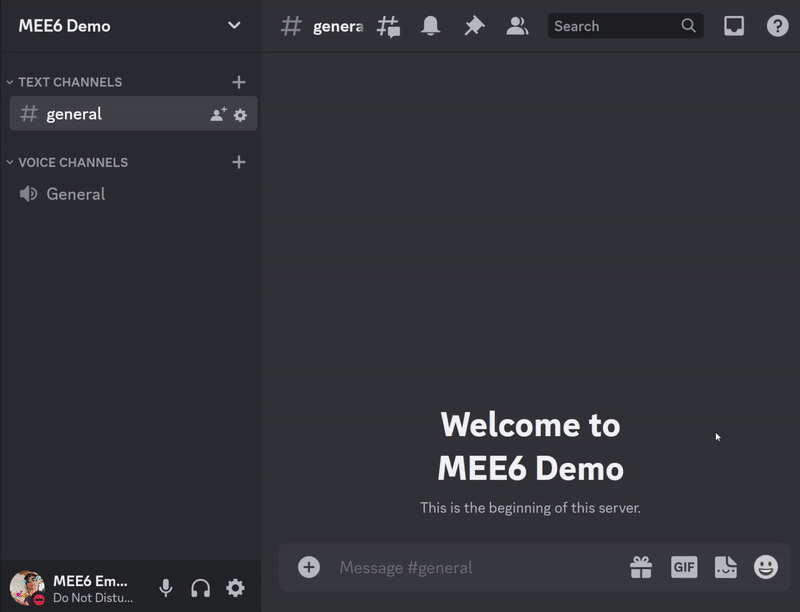Join the General voice channel

[133, 194]
